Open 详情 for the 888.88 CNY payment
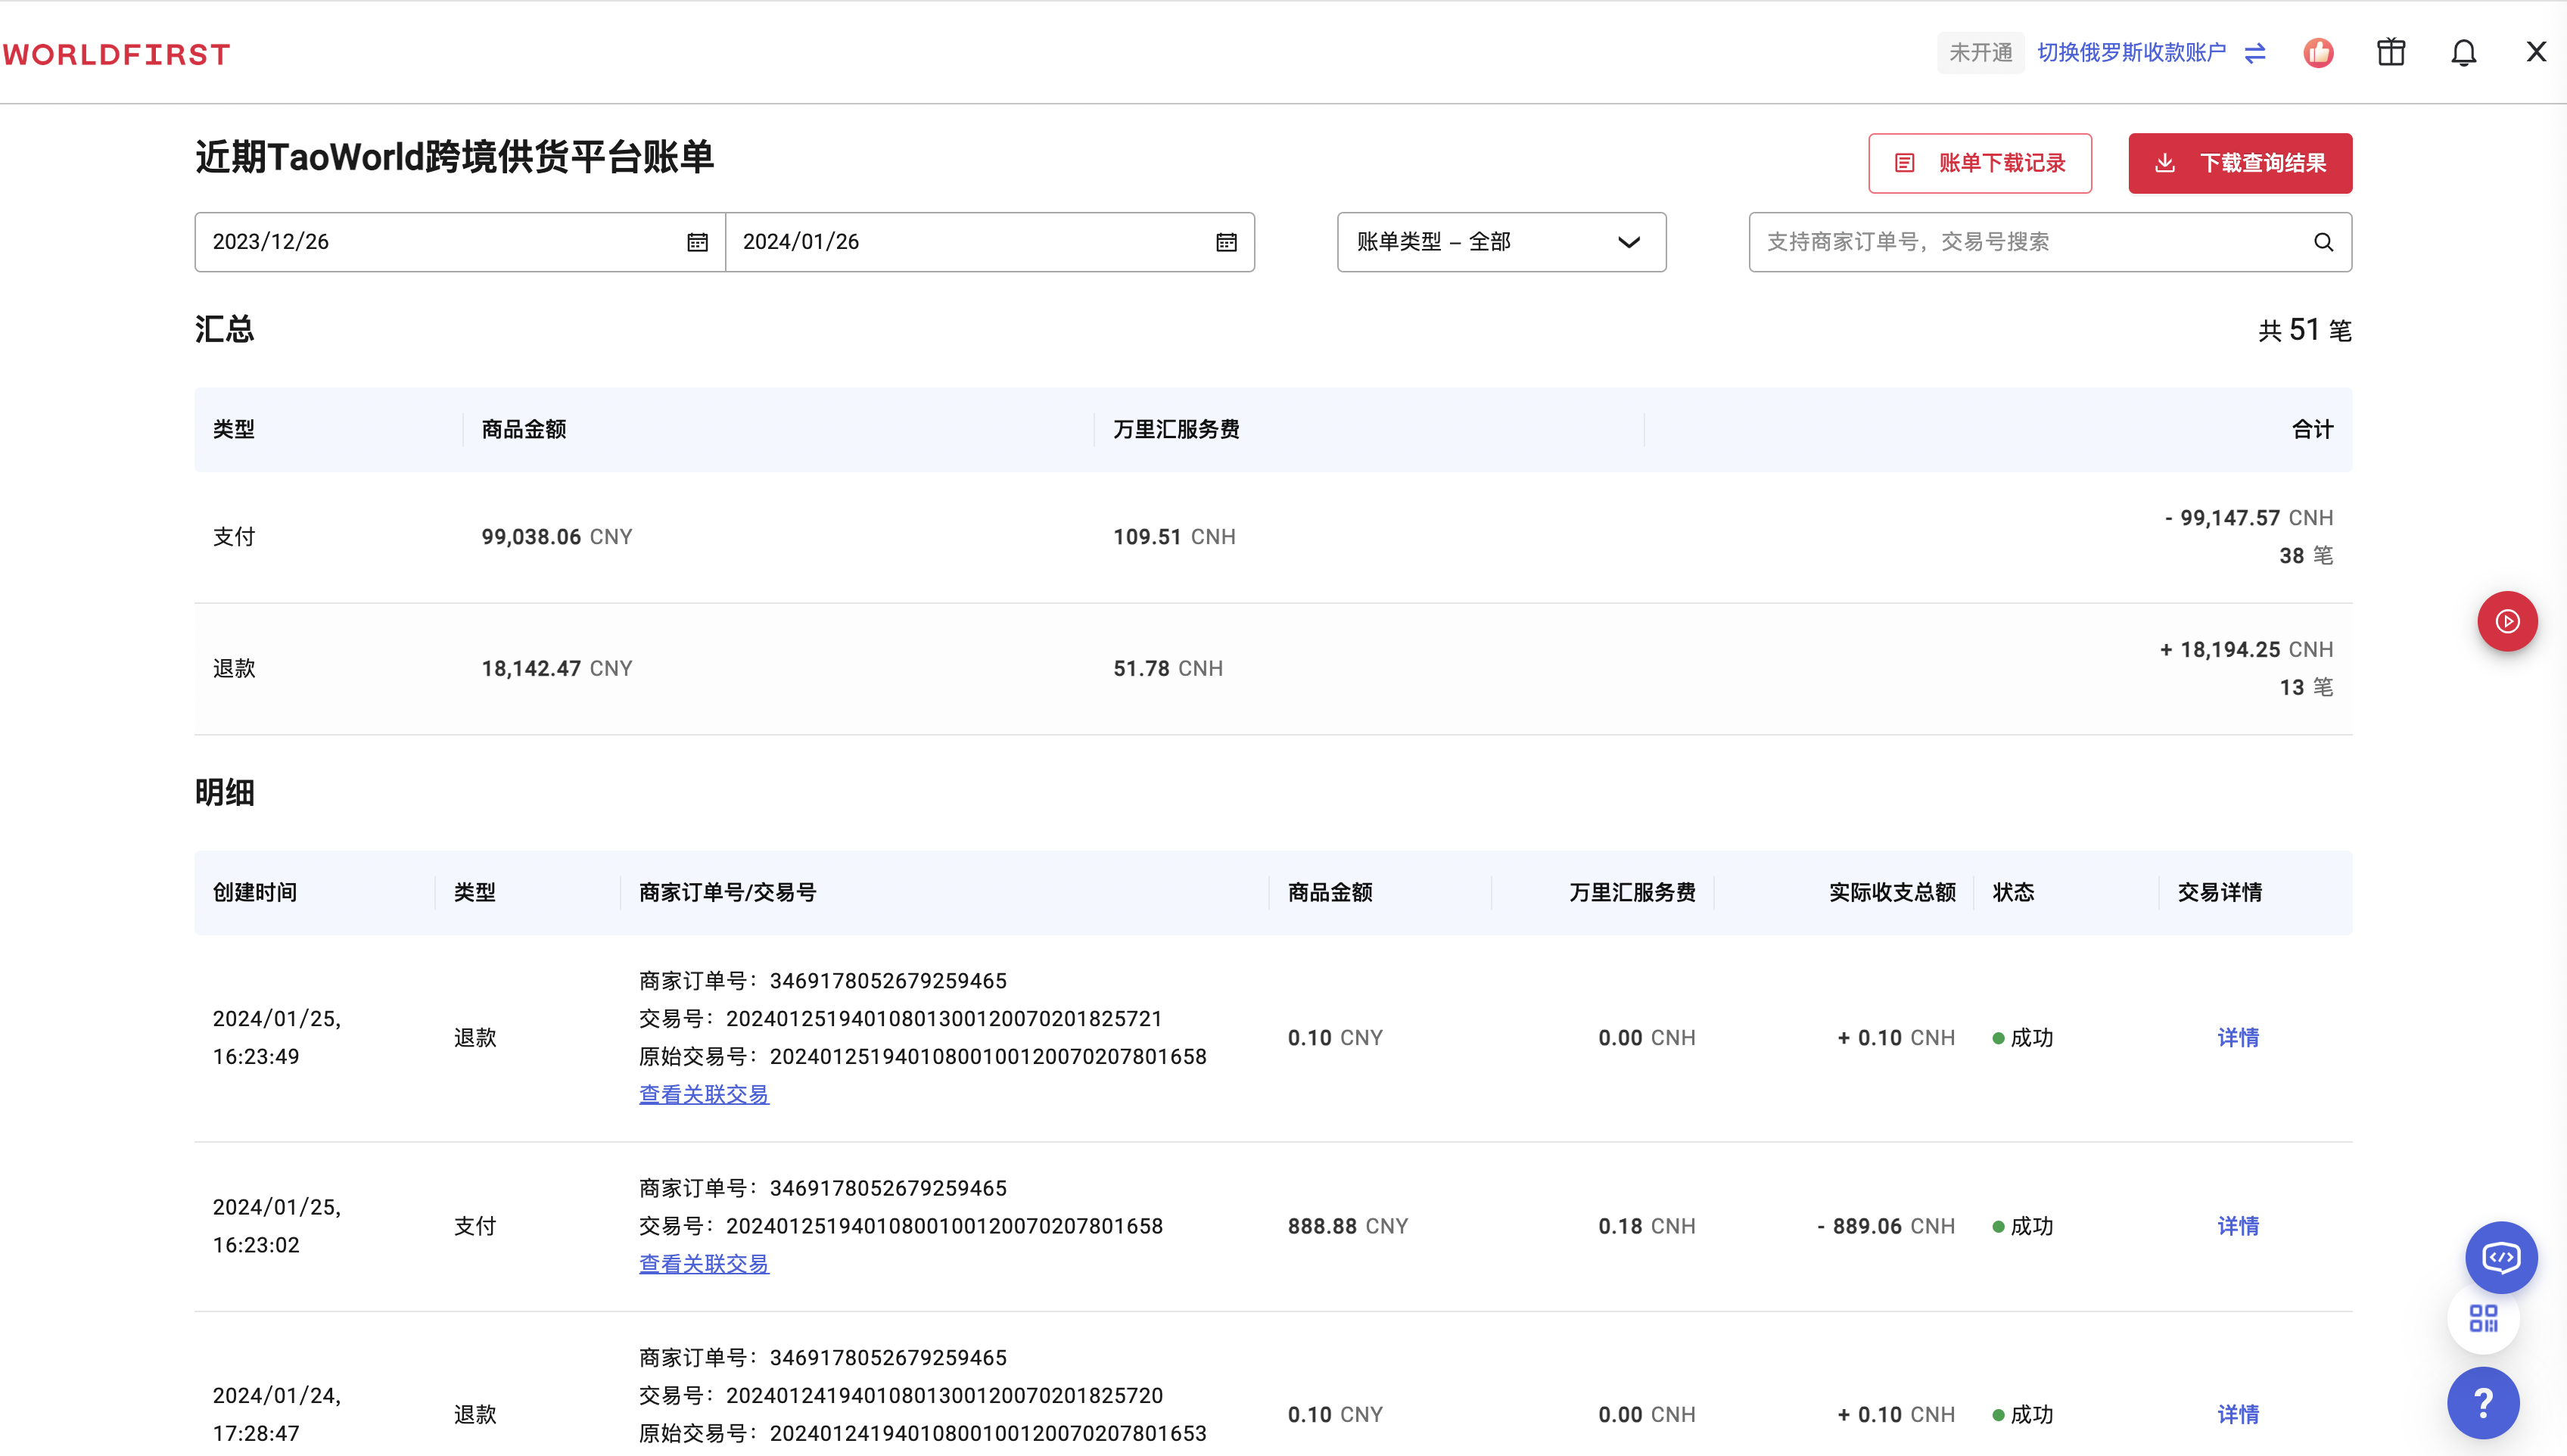This screenshot has height=1456, width=2567. coord(2237,1226)
